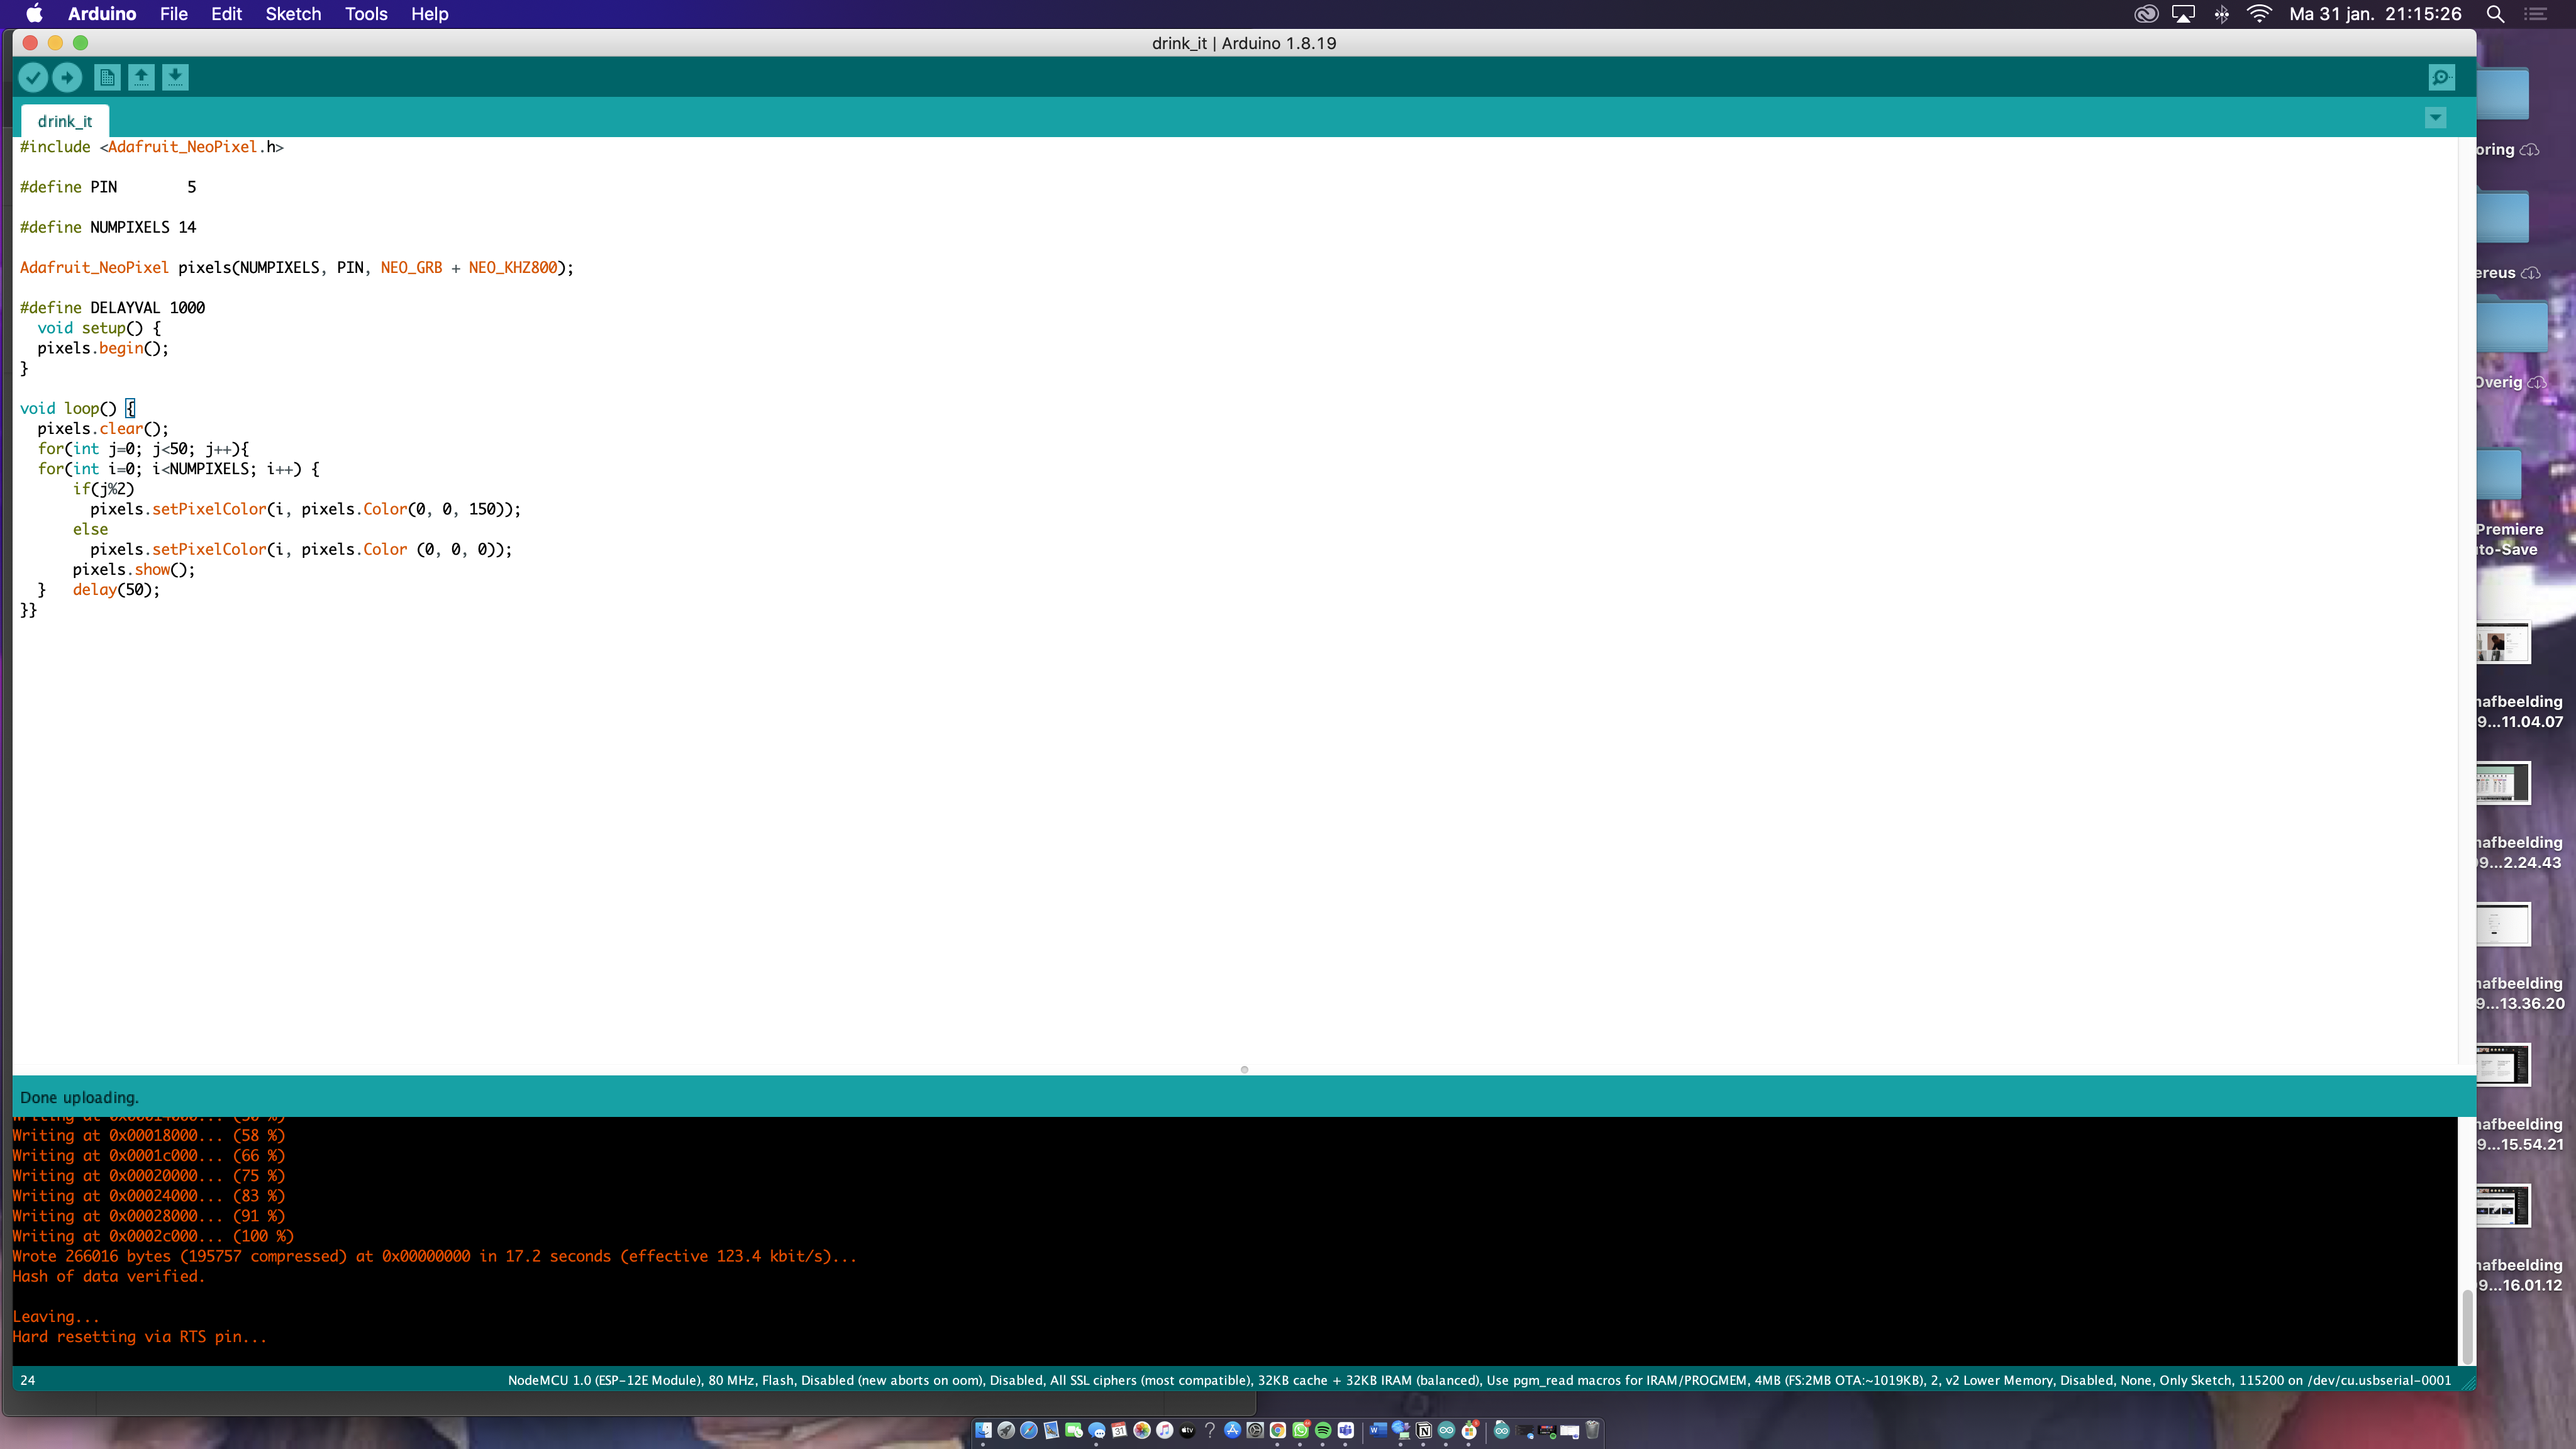
Task: Open the Trash in the Dock
Action: (1593, 1430)
